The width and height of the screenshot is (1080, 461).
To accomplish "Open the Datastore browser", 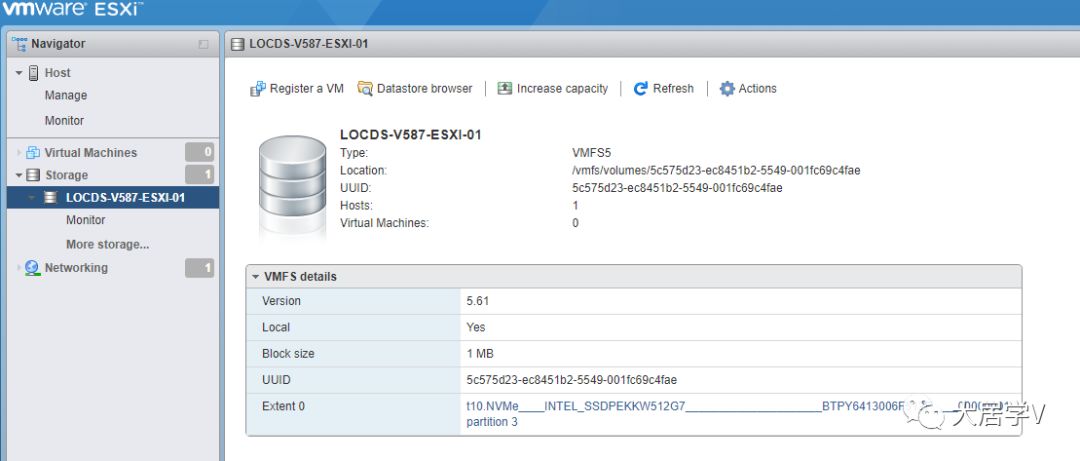I will [415, 89].
